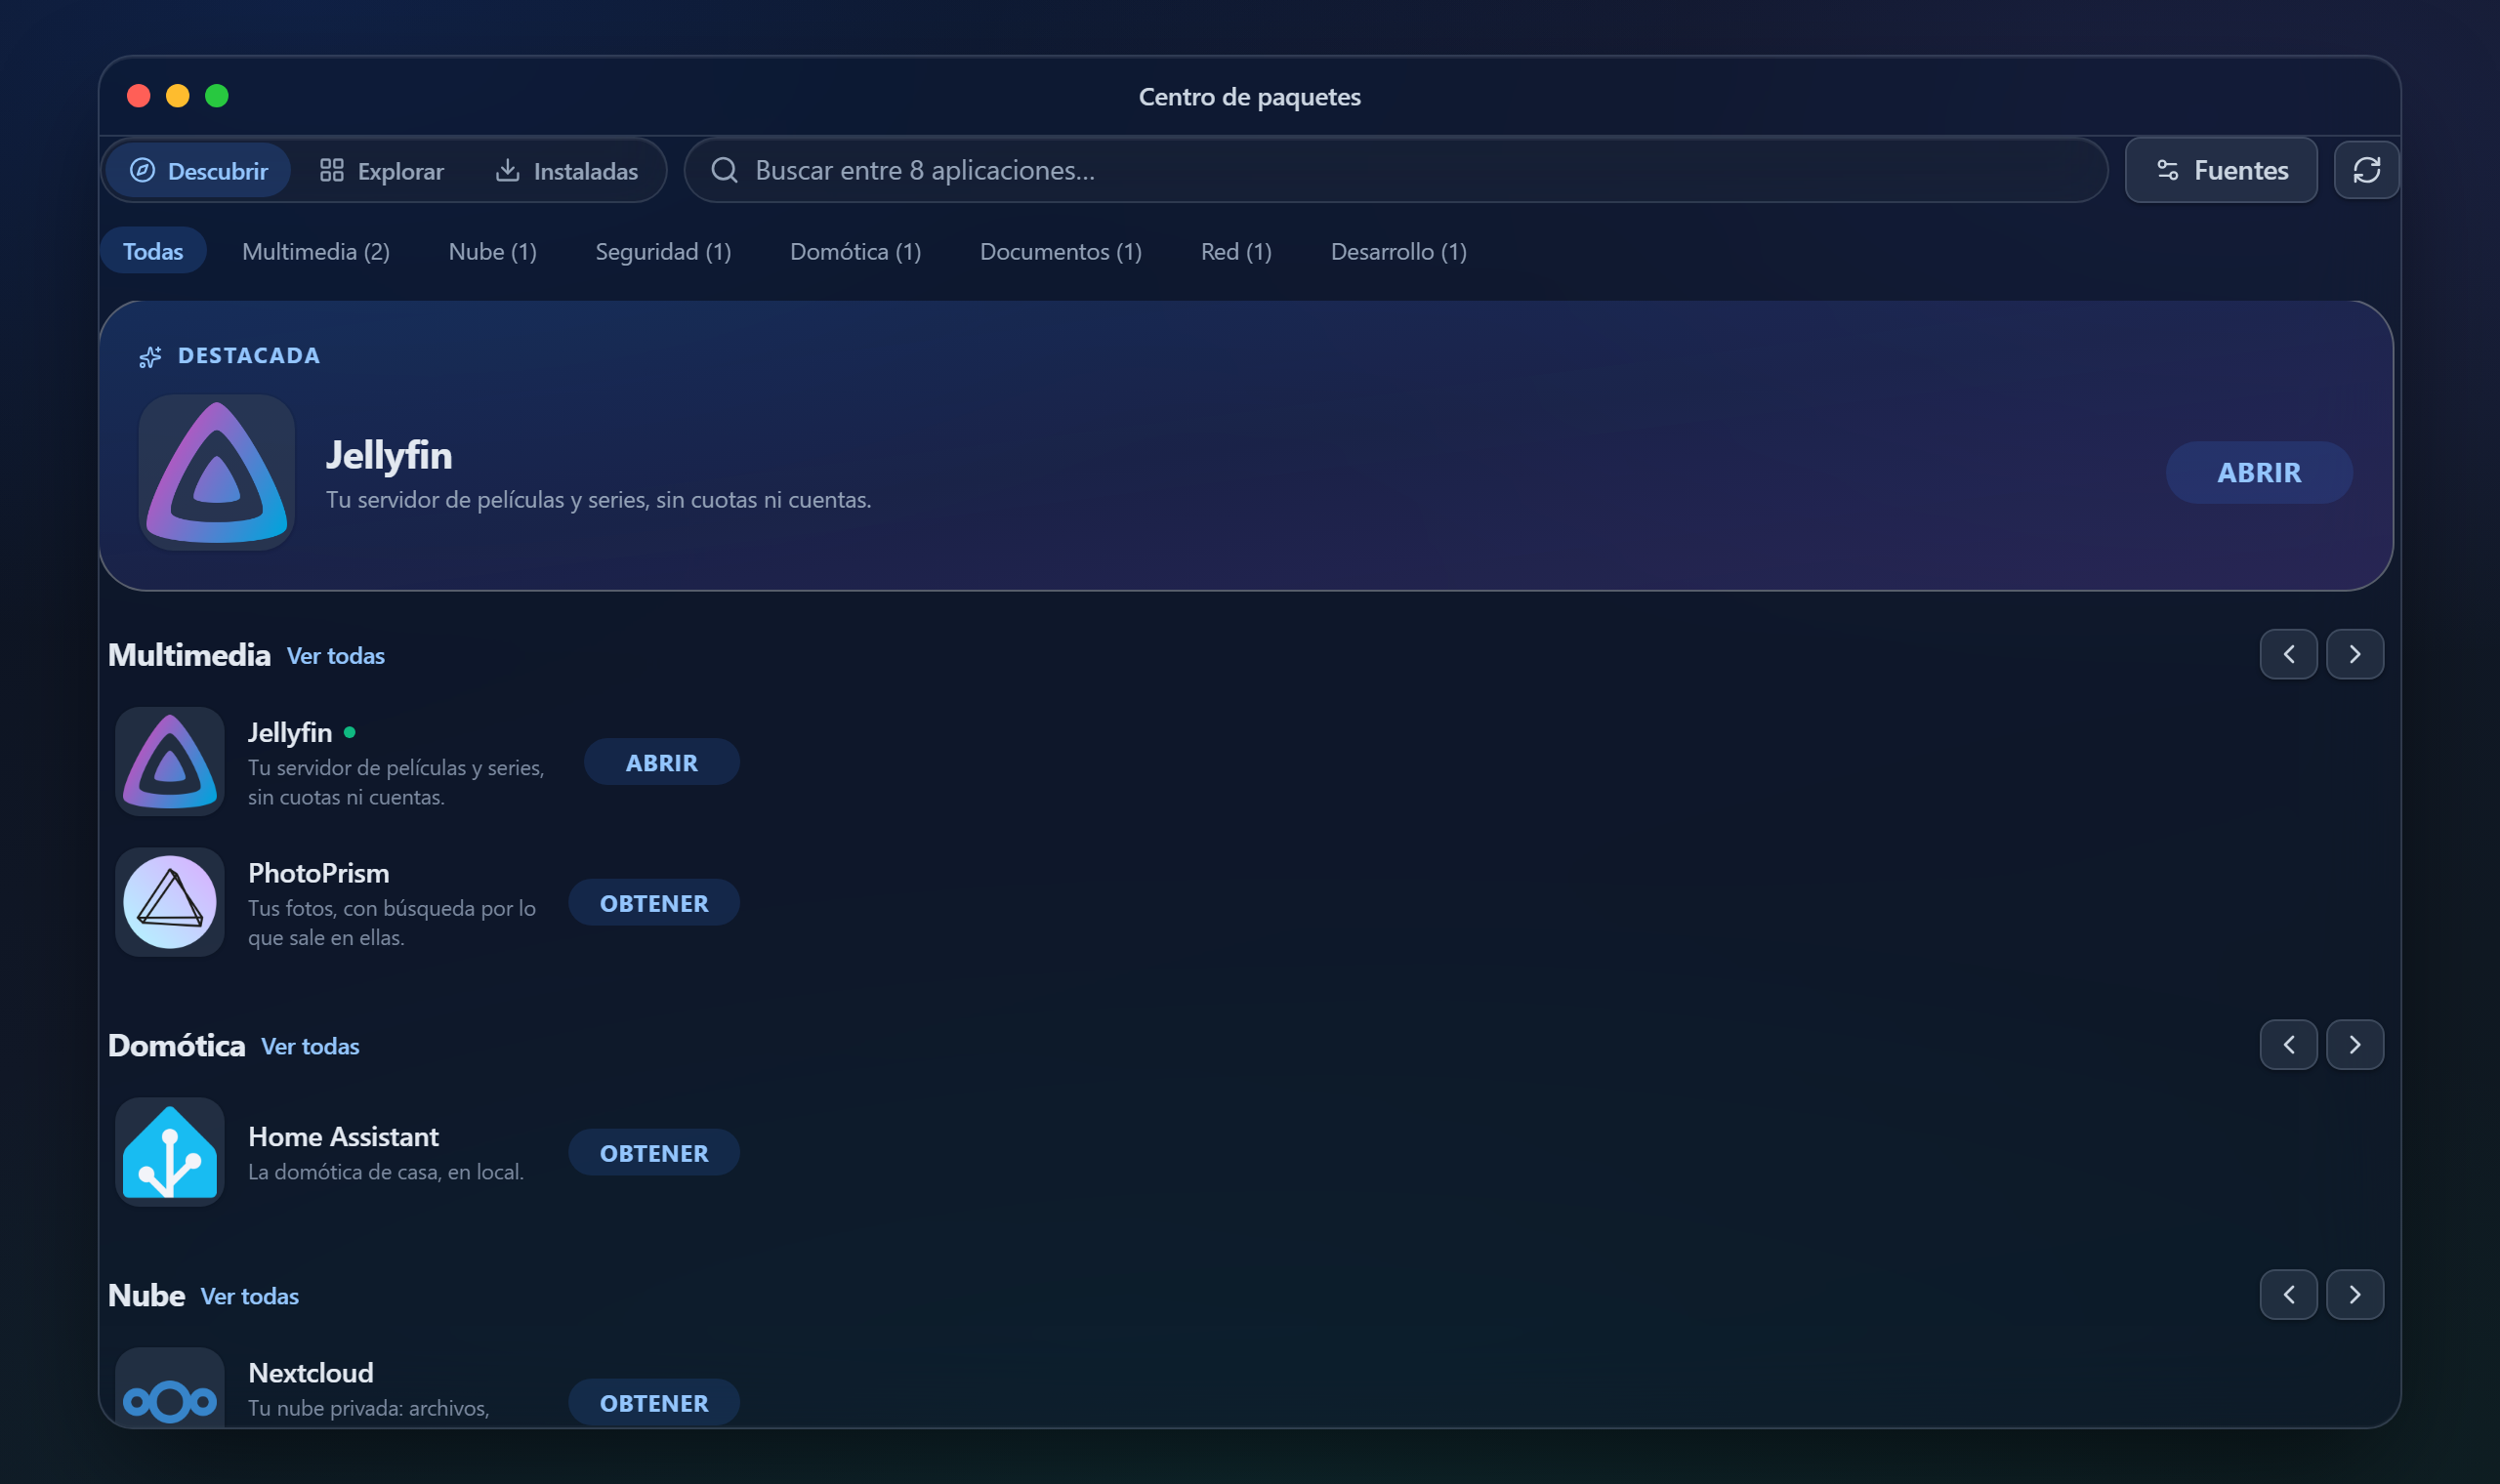Switch to the Instaladas tab

point(566,171)
